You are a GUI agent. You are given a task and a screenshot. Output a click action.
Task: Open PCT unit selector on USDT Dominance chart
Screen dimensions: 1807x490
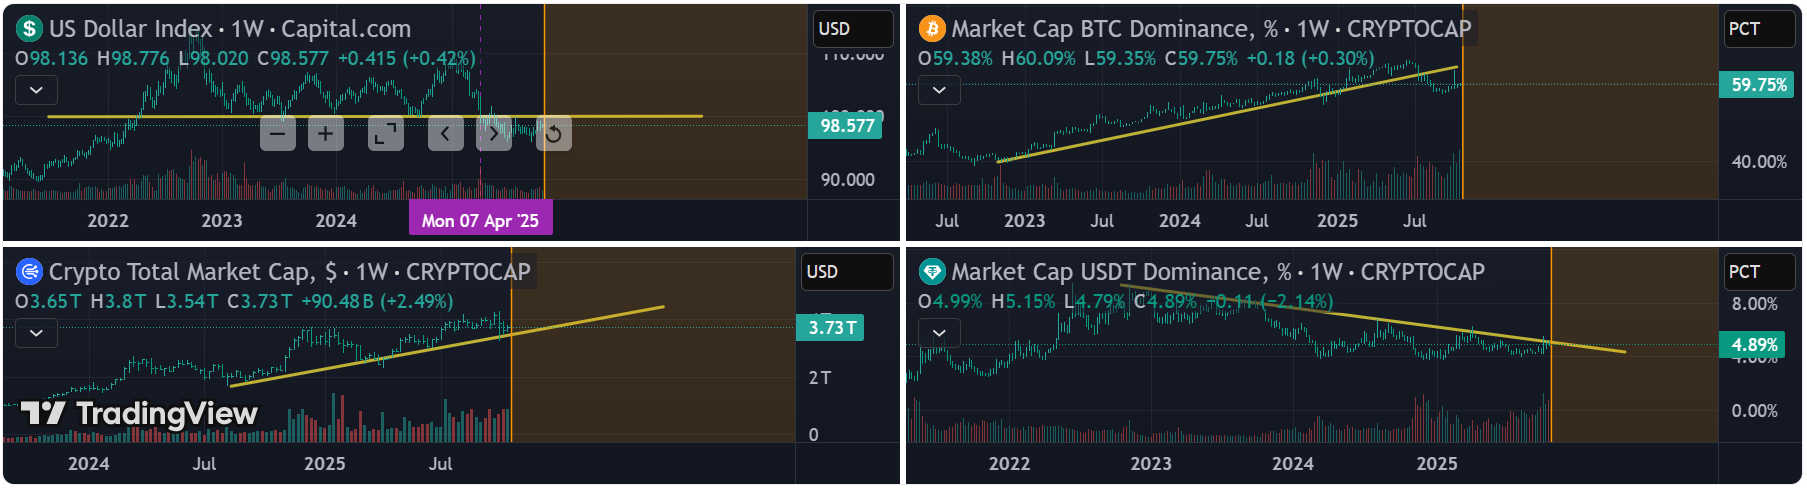point(1759,272)
